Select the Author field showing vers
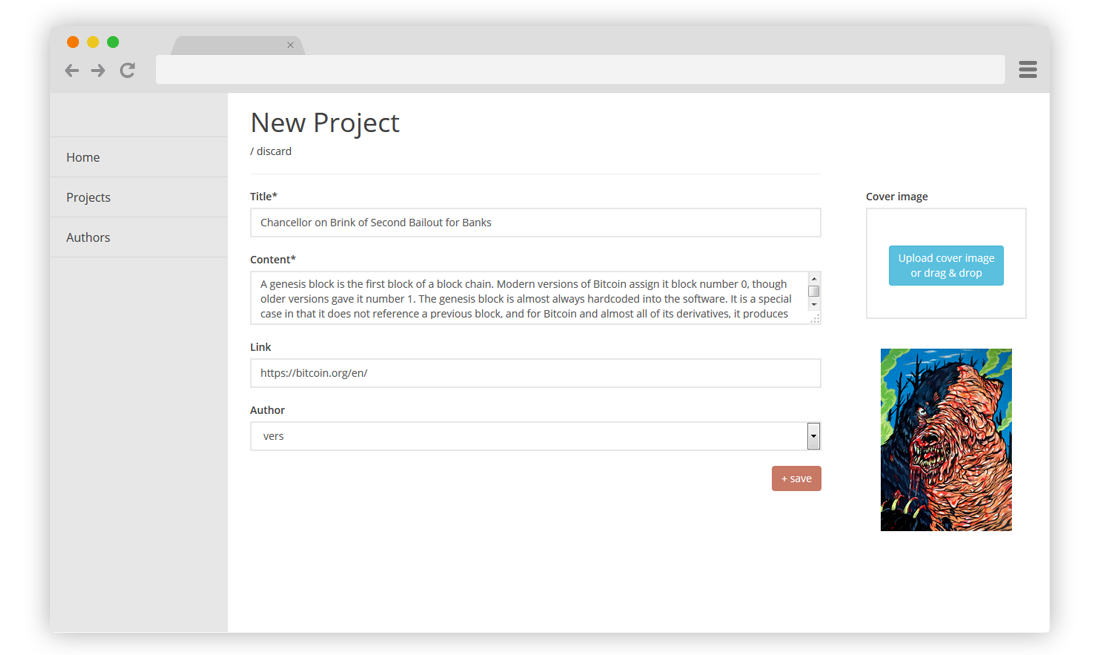Image resolution: width=1100 pixels, height=655 pixels. (535, 436)
